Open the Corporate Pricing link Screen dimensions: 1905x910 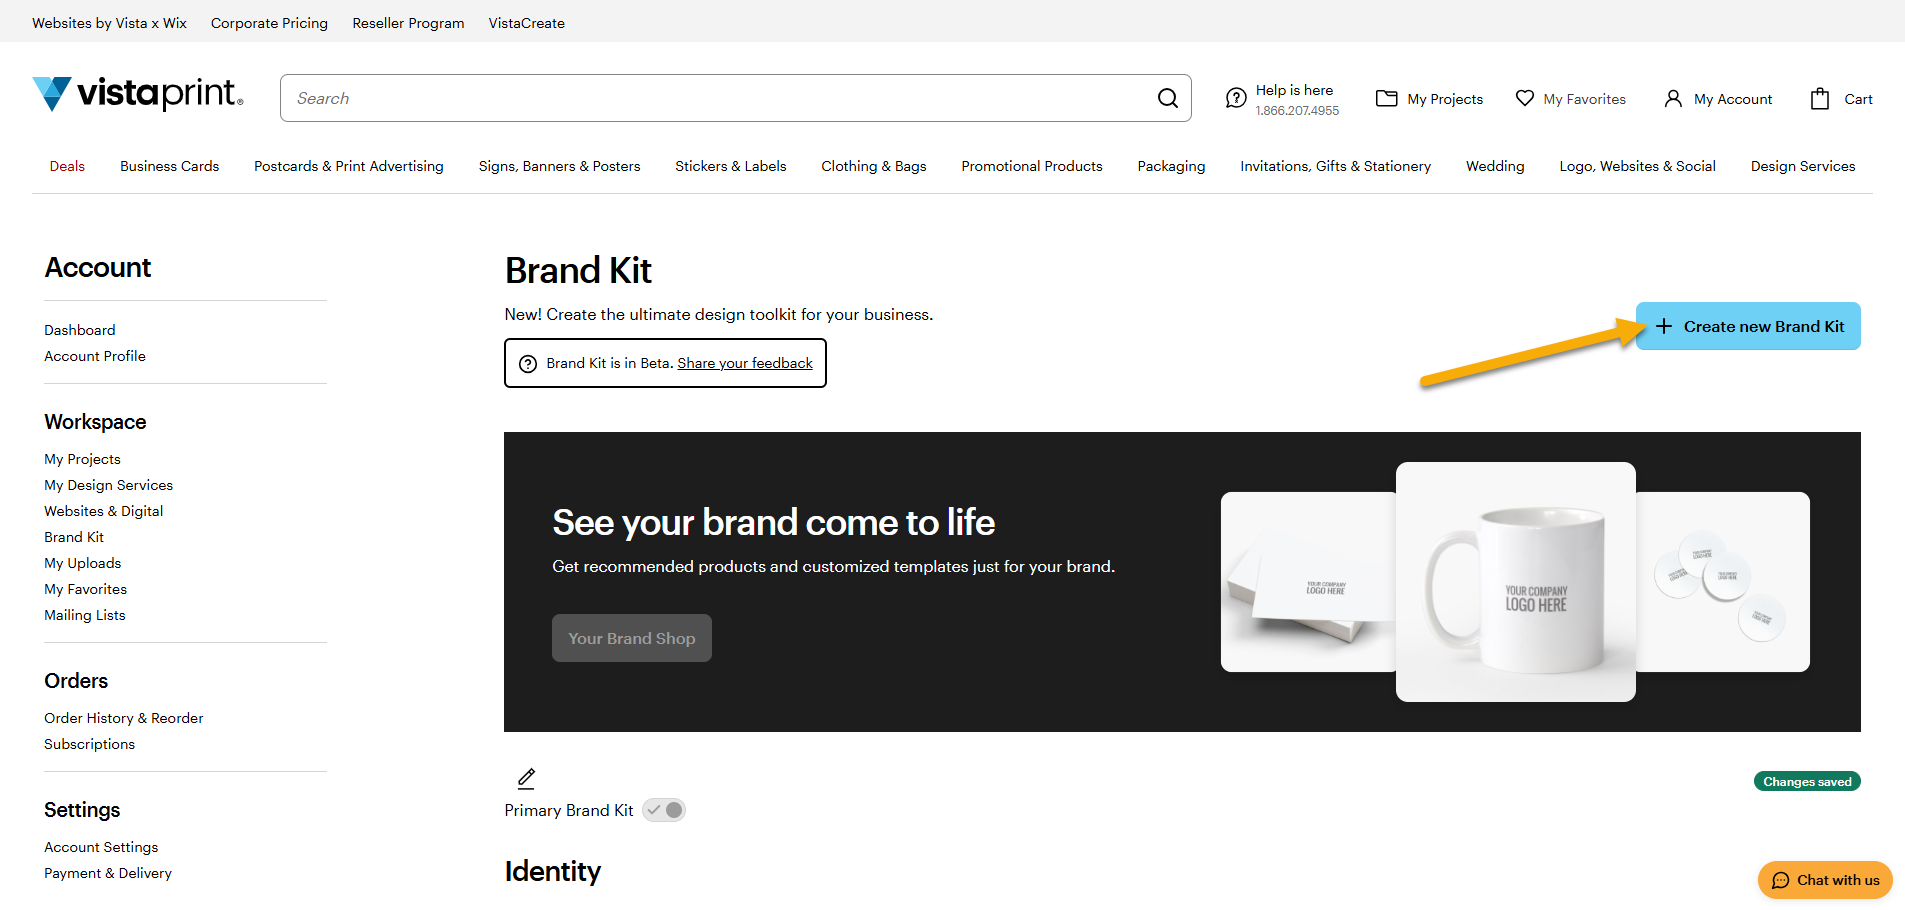269,23
